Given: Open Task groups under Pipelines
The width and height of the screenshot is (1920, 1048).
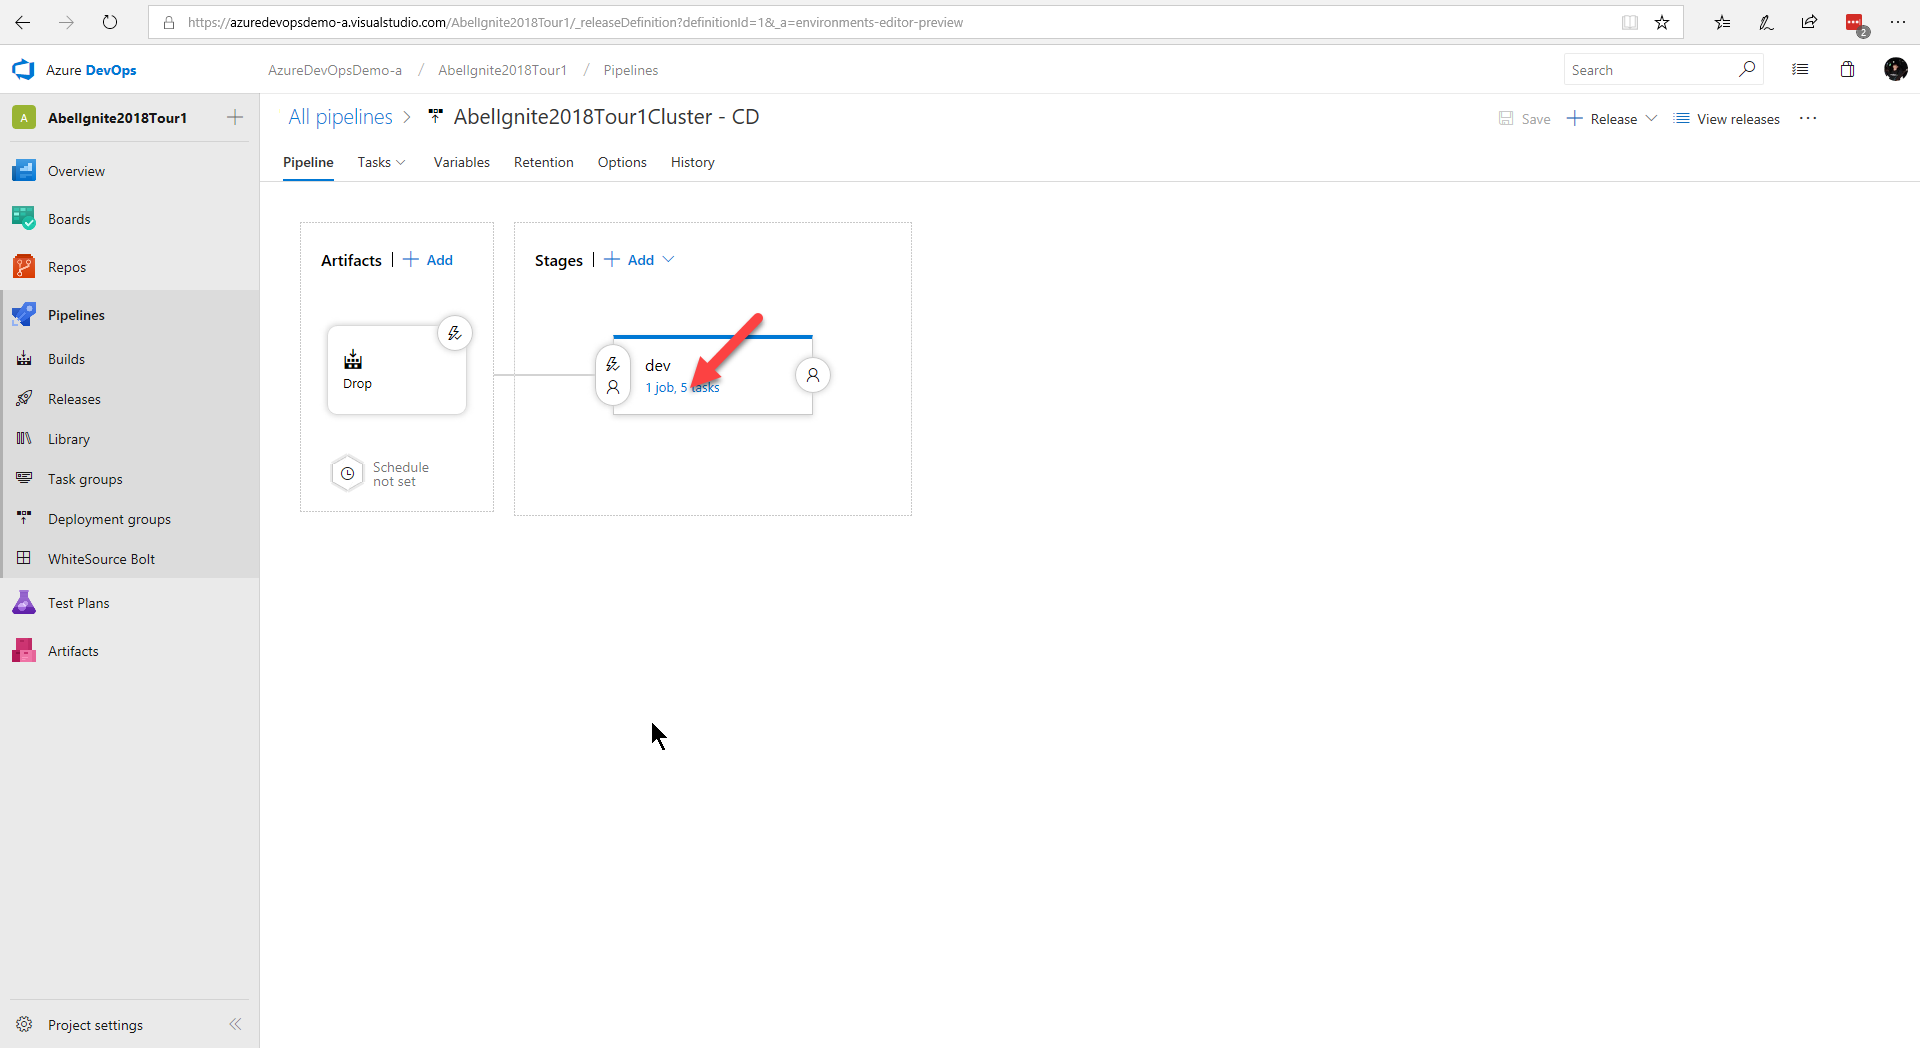Looking at the screenshot, I should (x=85, y=479).
